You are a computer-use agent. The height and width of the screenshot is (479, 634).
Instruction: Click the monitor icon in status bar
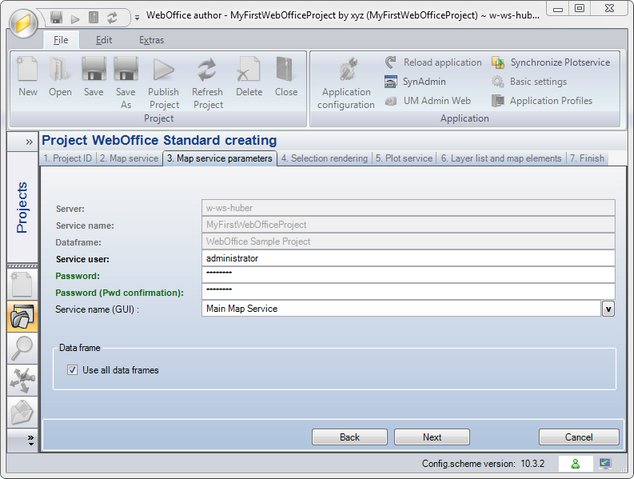(605, 463)
